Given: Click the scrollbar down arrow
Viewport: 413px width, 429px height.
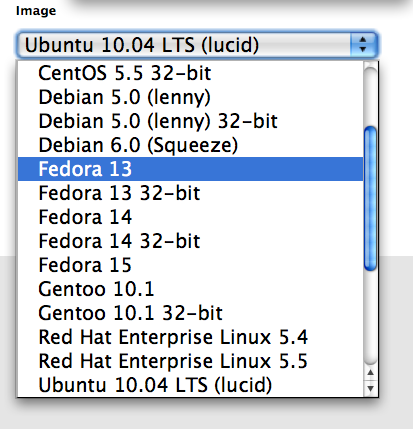Looking at the screenshot, I should pos(370,388).
